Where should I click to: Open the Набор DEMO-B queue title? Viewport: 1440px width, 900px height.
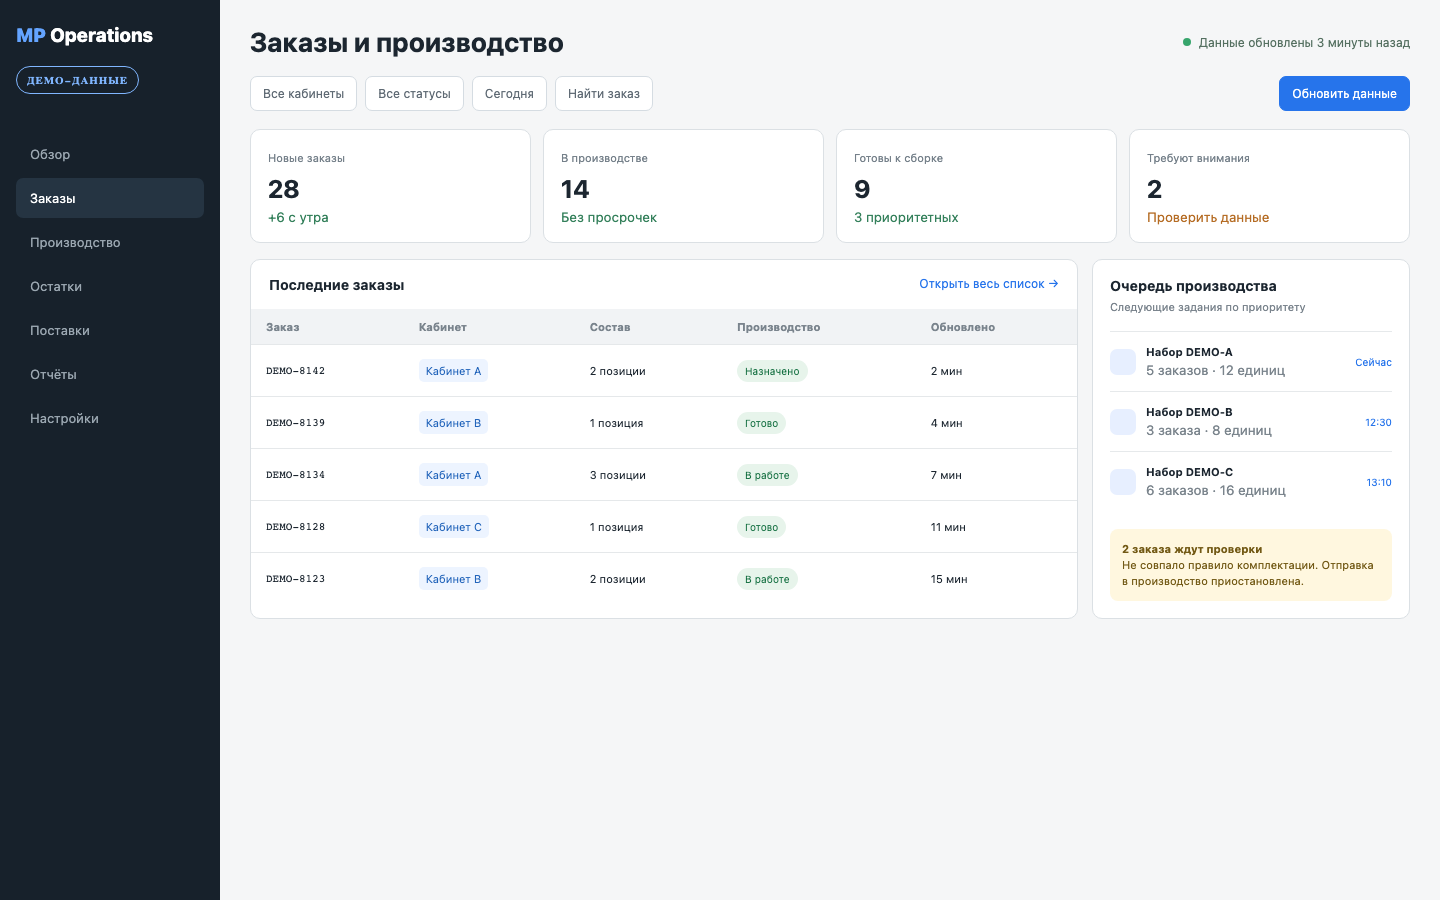1189,412
